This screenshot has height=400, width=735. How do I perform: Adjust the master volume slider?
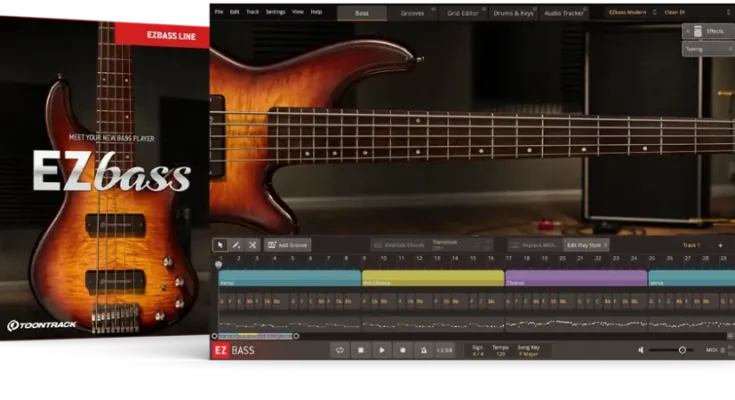point(682,350)
